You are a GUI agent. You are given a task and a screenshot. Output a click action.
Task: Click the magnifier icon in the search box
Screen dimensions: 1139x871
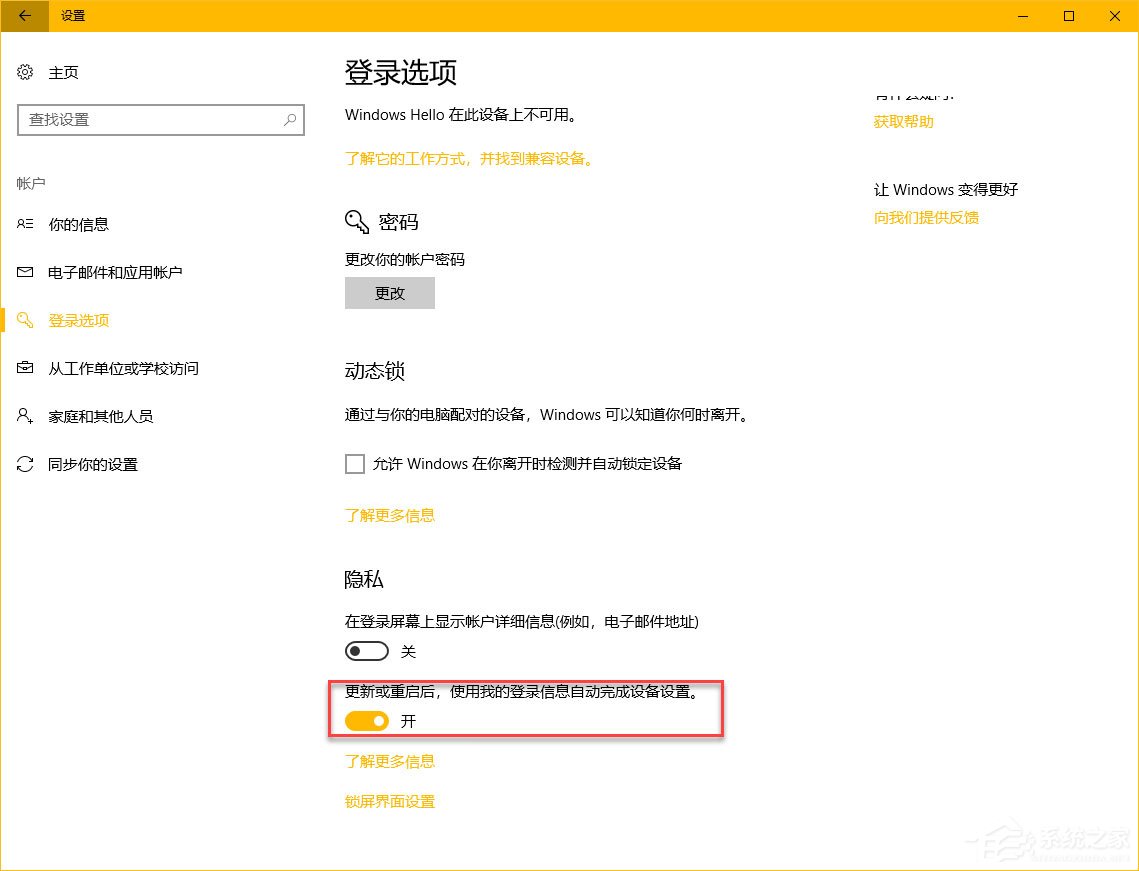coord(289,120)
